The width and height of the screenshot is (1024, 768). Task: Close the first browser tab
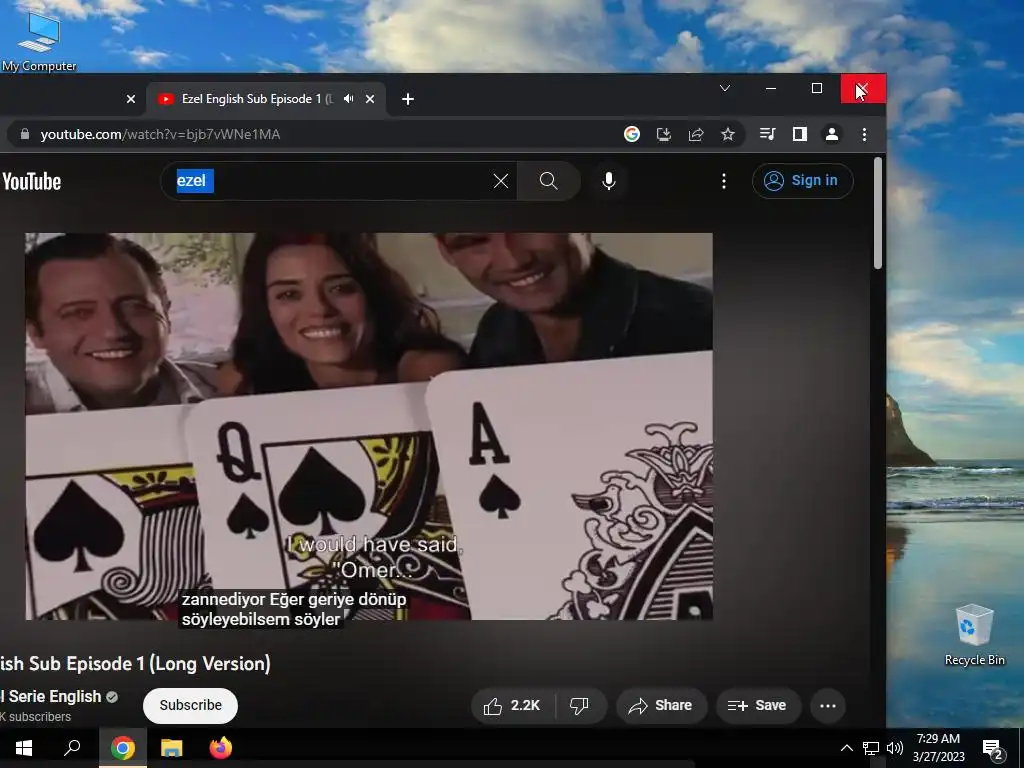tap(131, 99)
